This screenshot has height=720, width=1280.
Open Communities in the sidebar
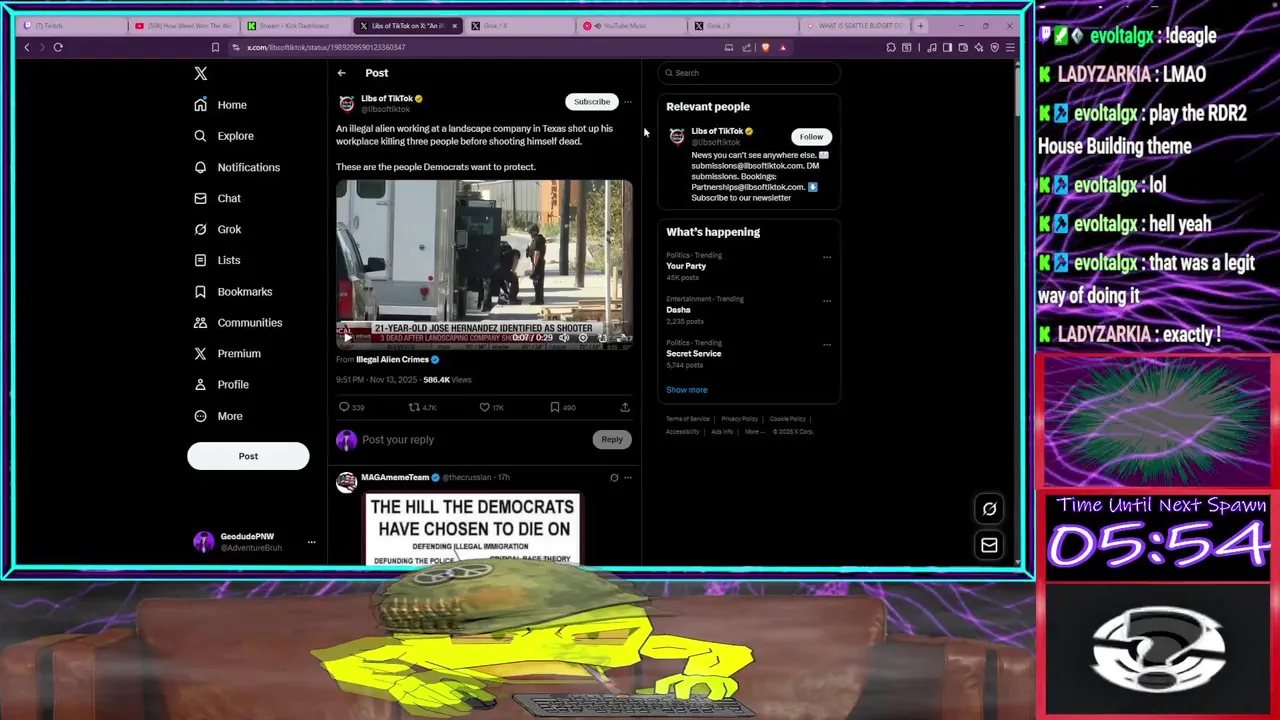pos(238,322)
